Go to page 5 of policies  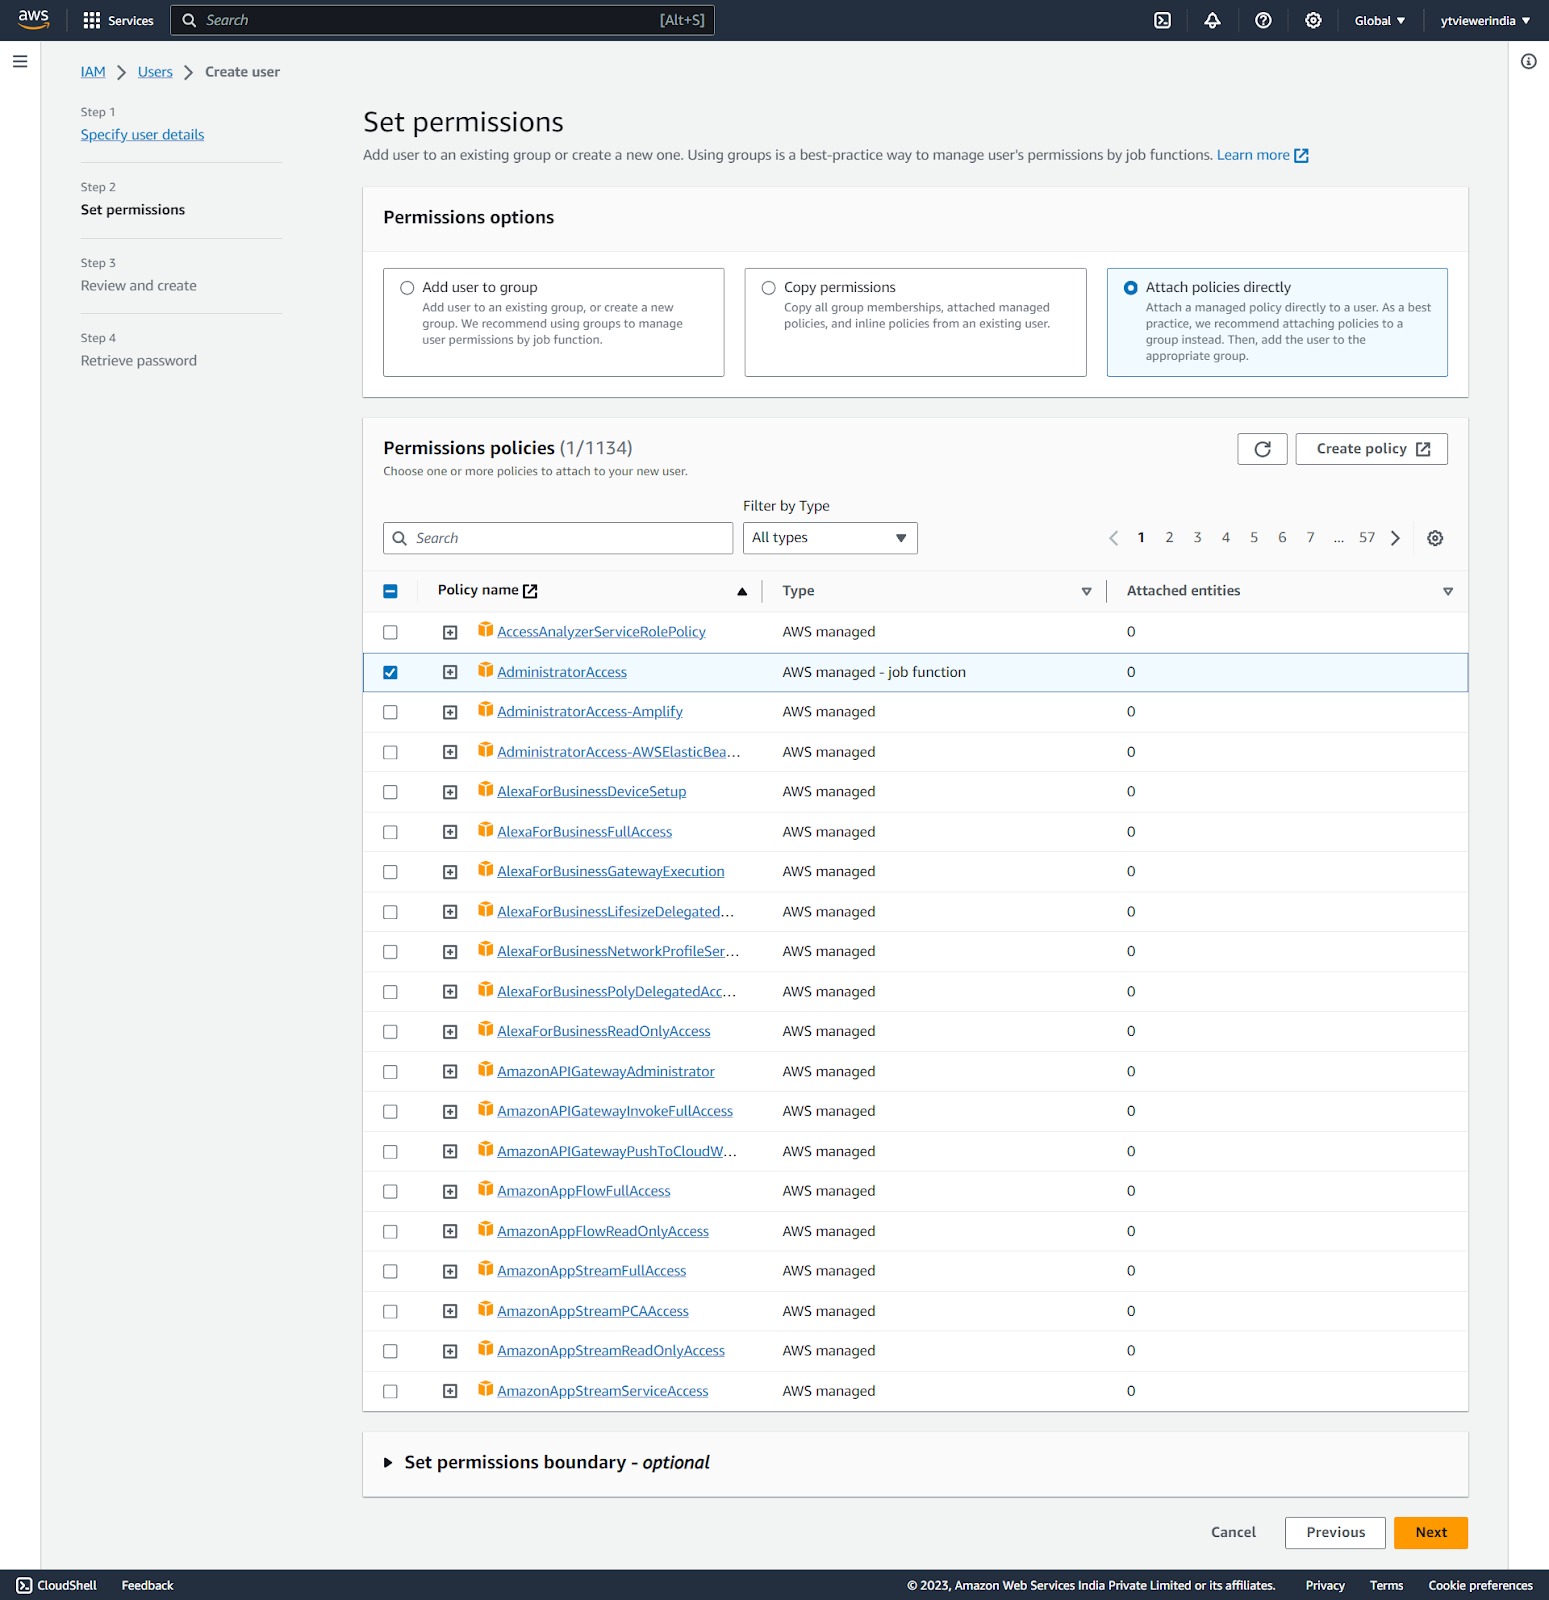click(x=1254, y=538)
